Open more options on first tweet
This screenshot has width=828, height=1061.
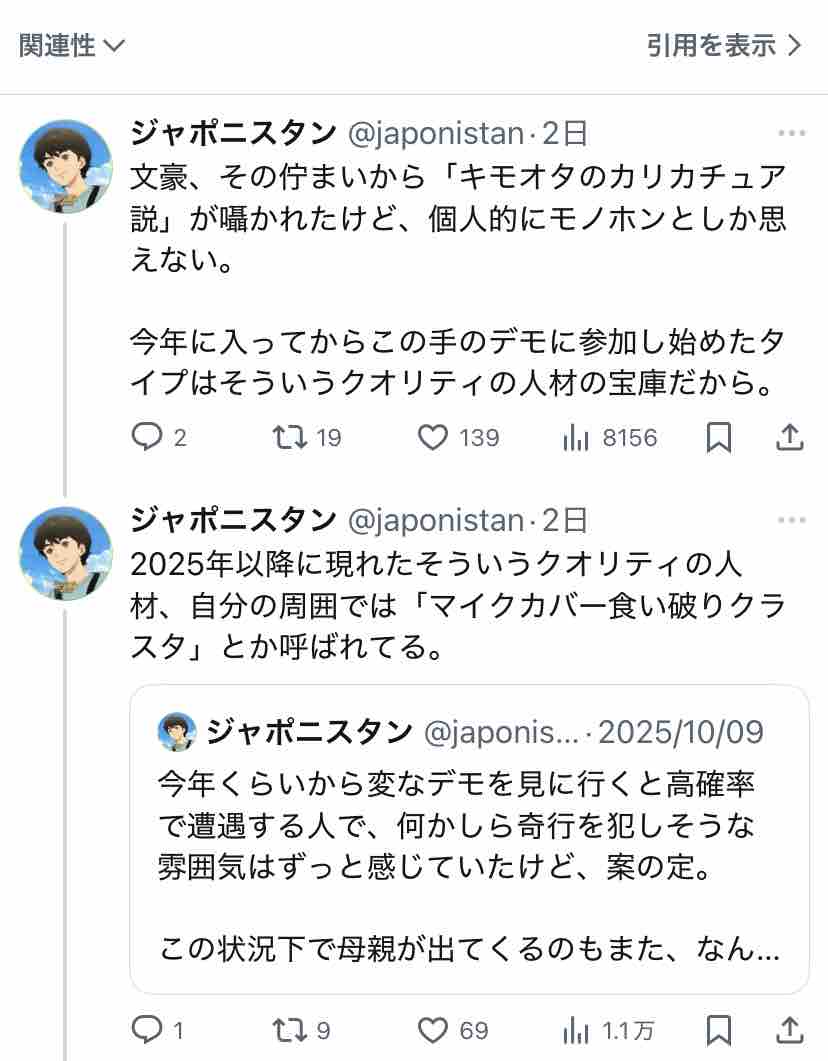click(x=791, y=134)
